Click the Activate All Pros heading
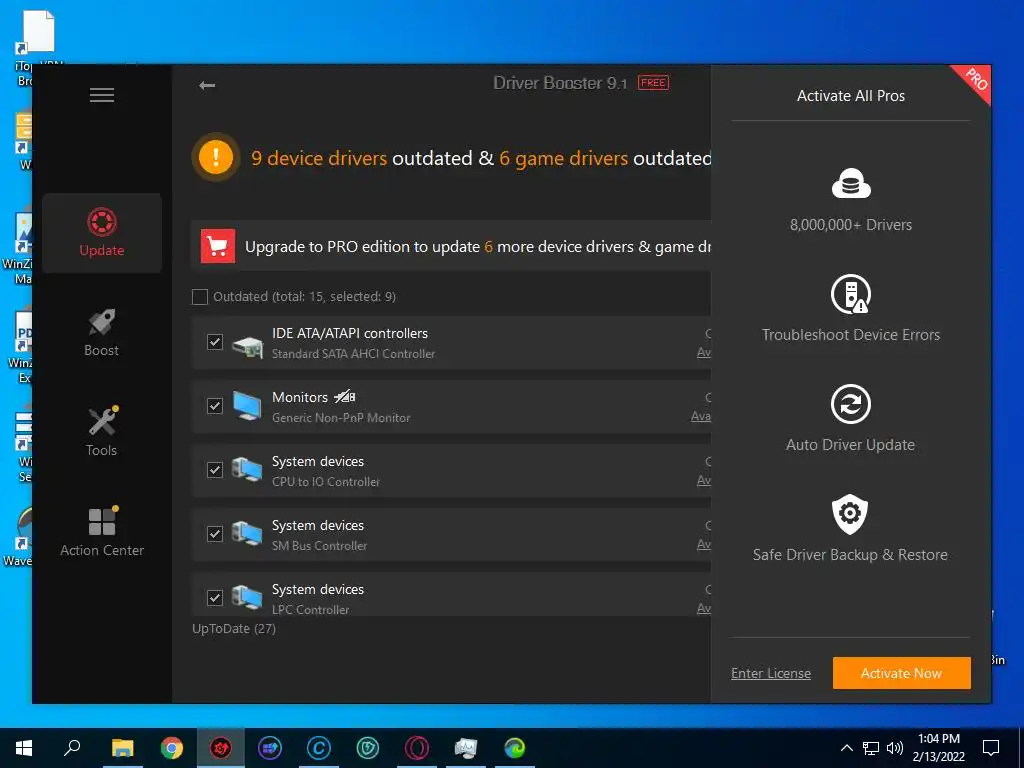 [850, 96]
